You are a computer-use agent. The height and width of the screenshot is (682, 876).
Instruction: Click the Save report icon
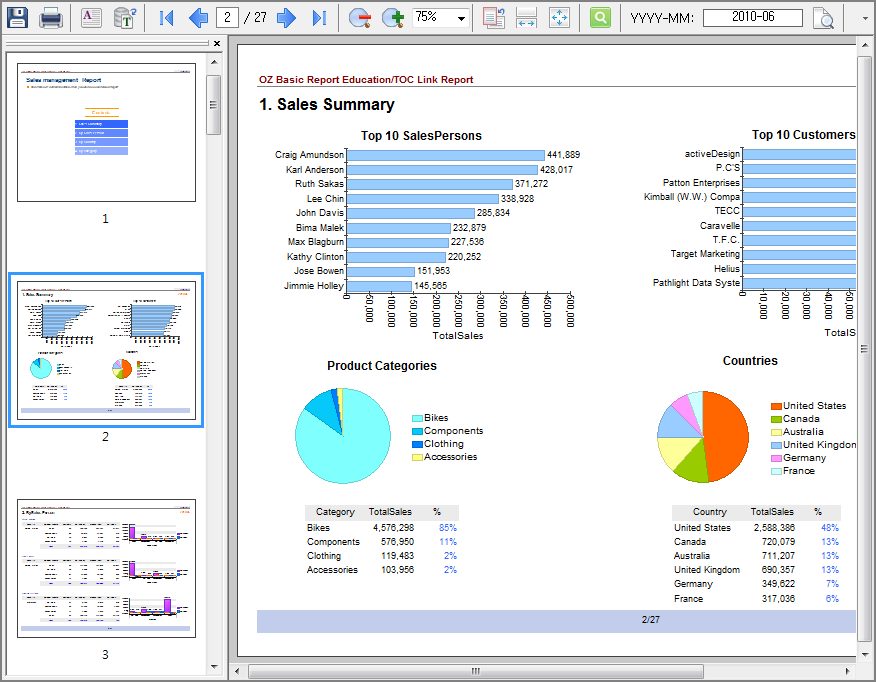pyautogui.click(x=18, y=17)
